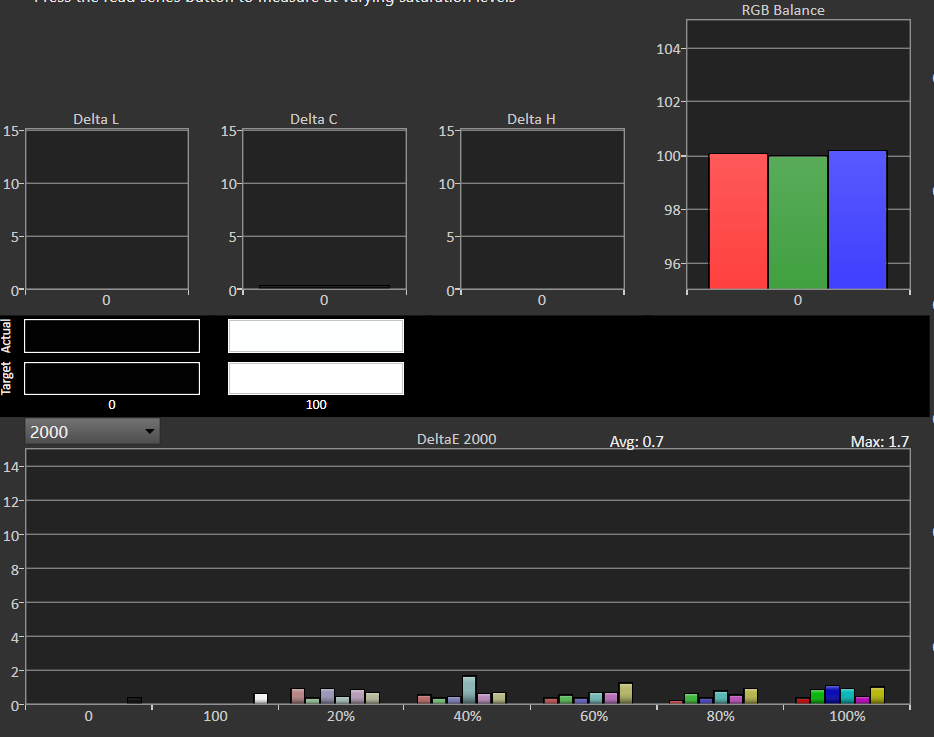Click the 20% saturation axis label
This screenshot has width=934, height=737.
(x=341, y=716)
